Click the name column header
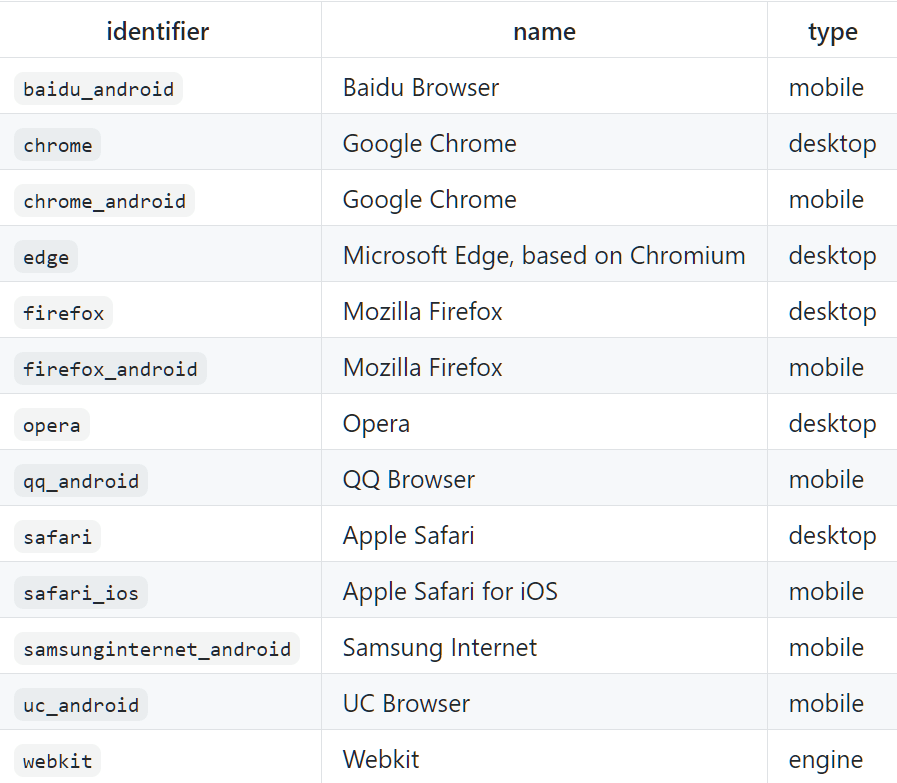The image size is (897, 783). click(544, 32)
